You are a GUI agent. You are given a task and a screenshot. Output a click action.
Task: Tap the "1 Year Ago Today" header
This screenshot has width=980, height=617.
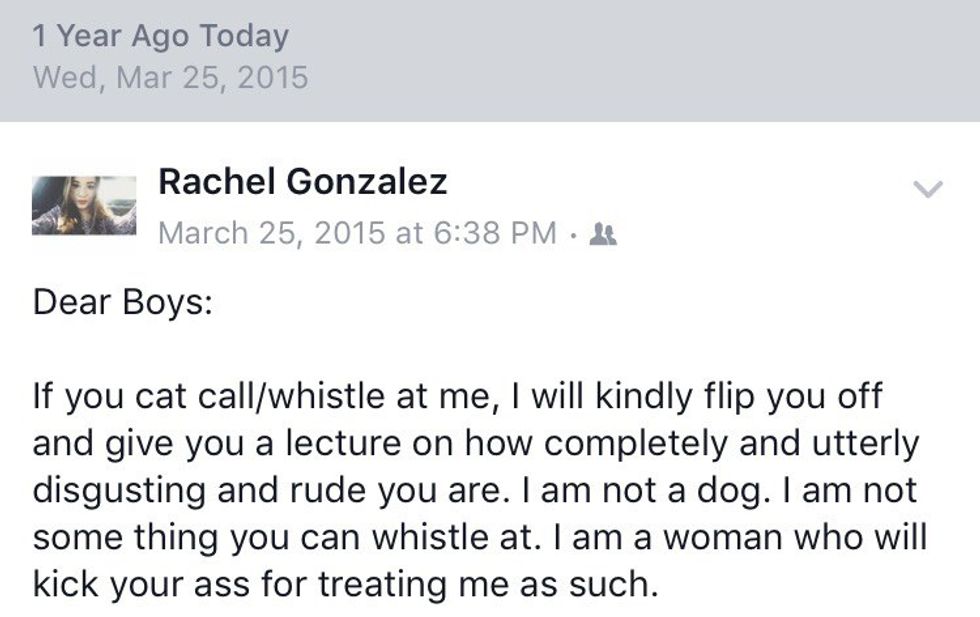point(160,37)
